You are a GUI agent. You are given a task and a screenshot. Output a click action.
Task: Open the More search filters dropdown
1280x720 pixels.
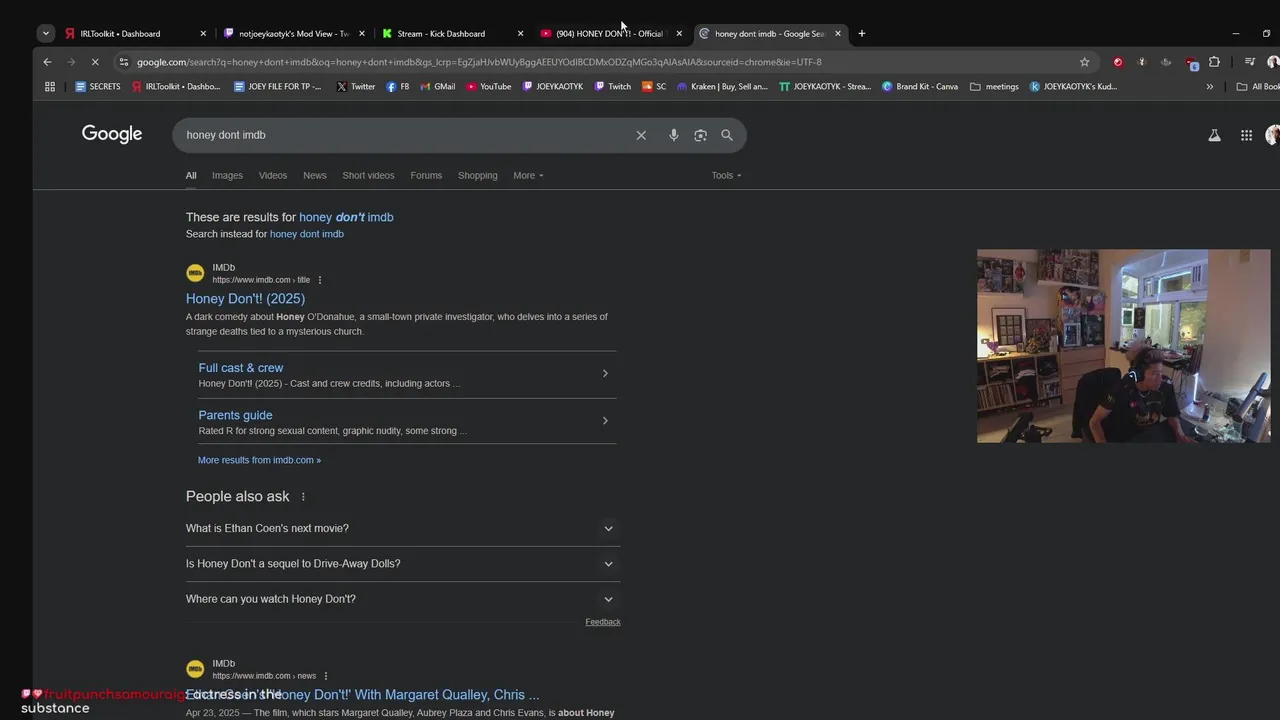point(528,175)
